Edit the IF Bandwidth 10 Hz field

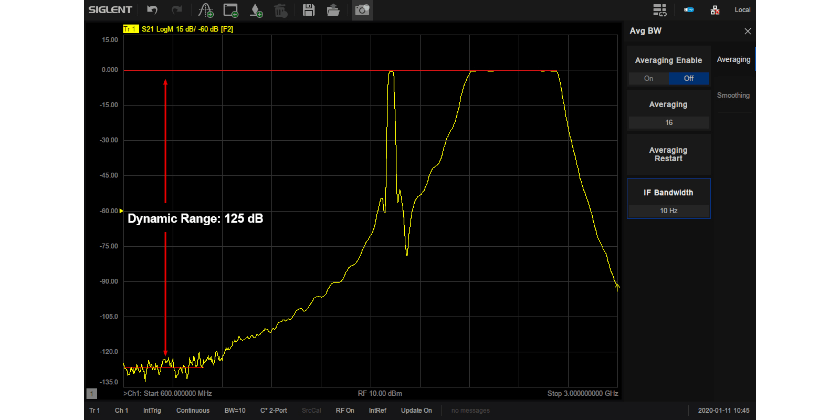(x=669, y=211)
